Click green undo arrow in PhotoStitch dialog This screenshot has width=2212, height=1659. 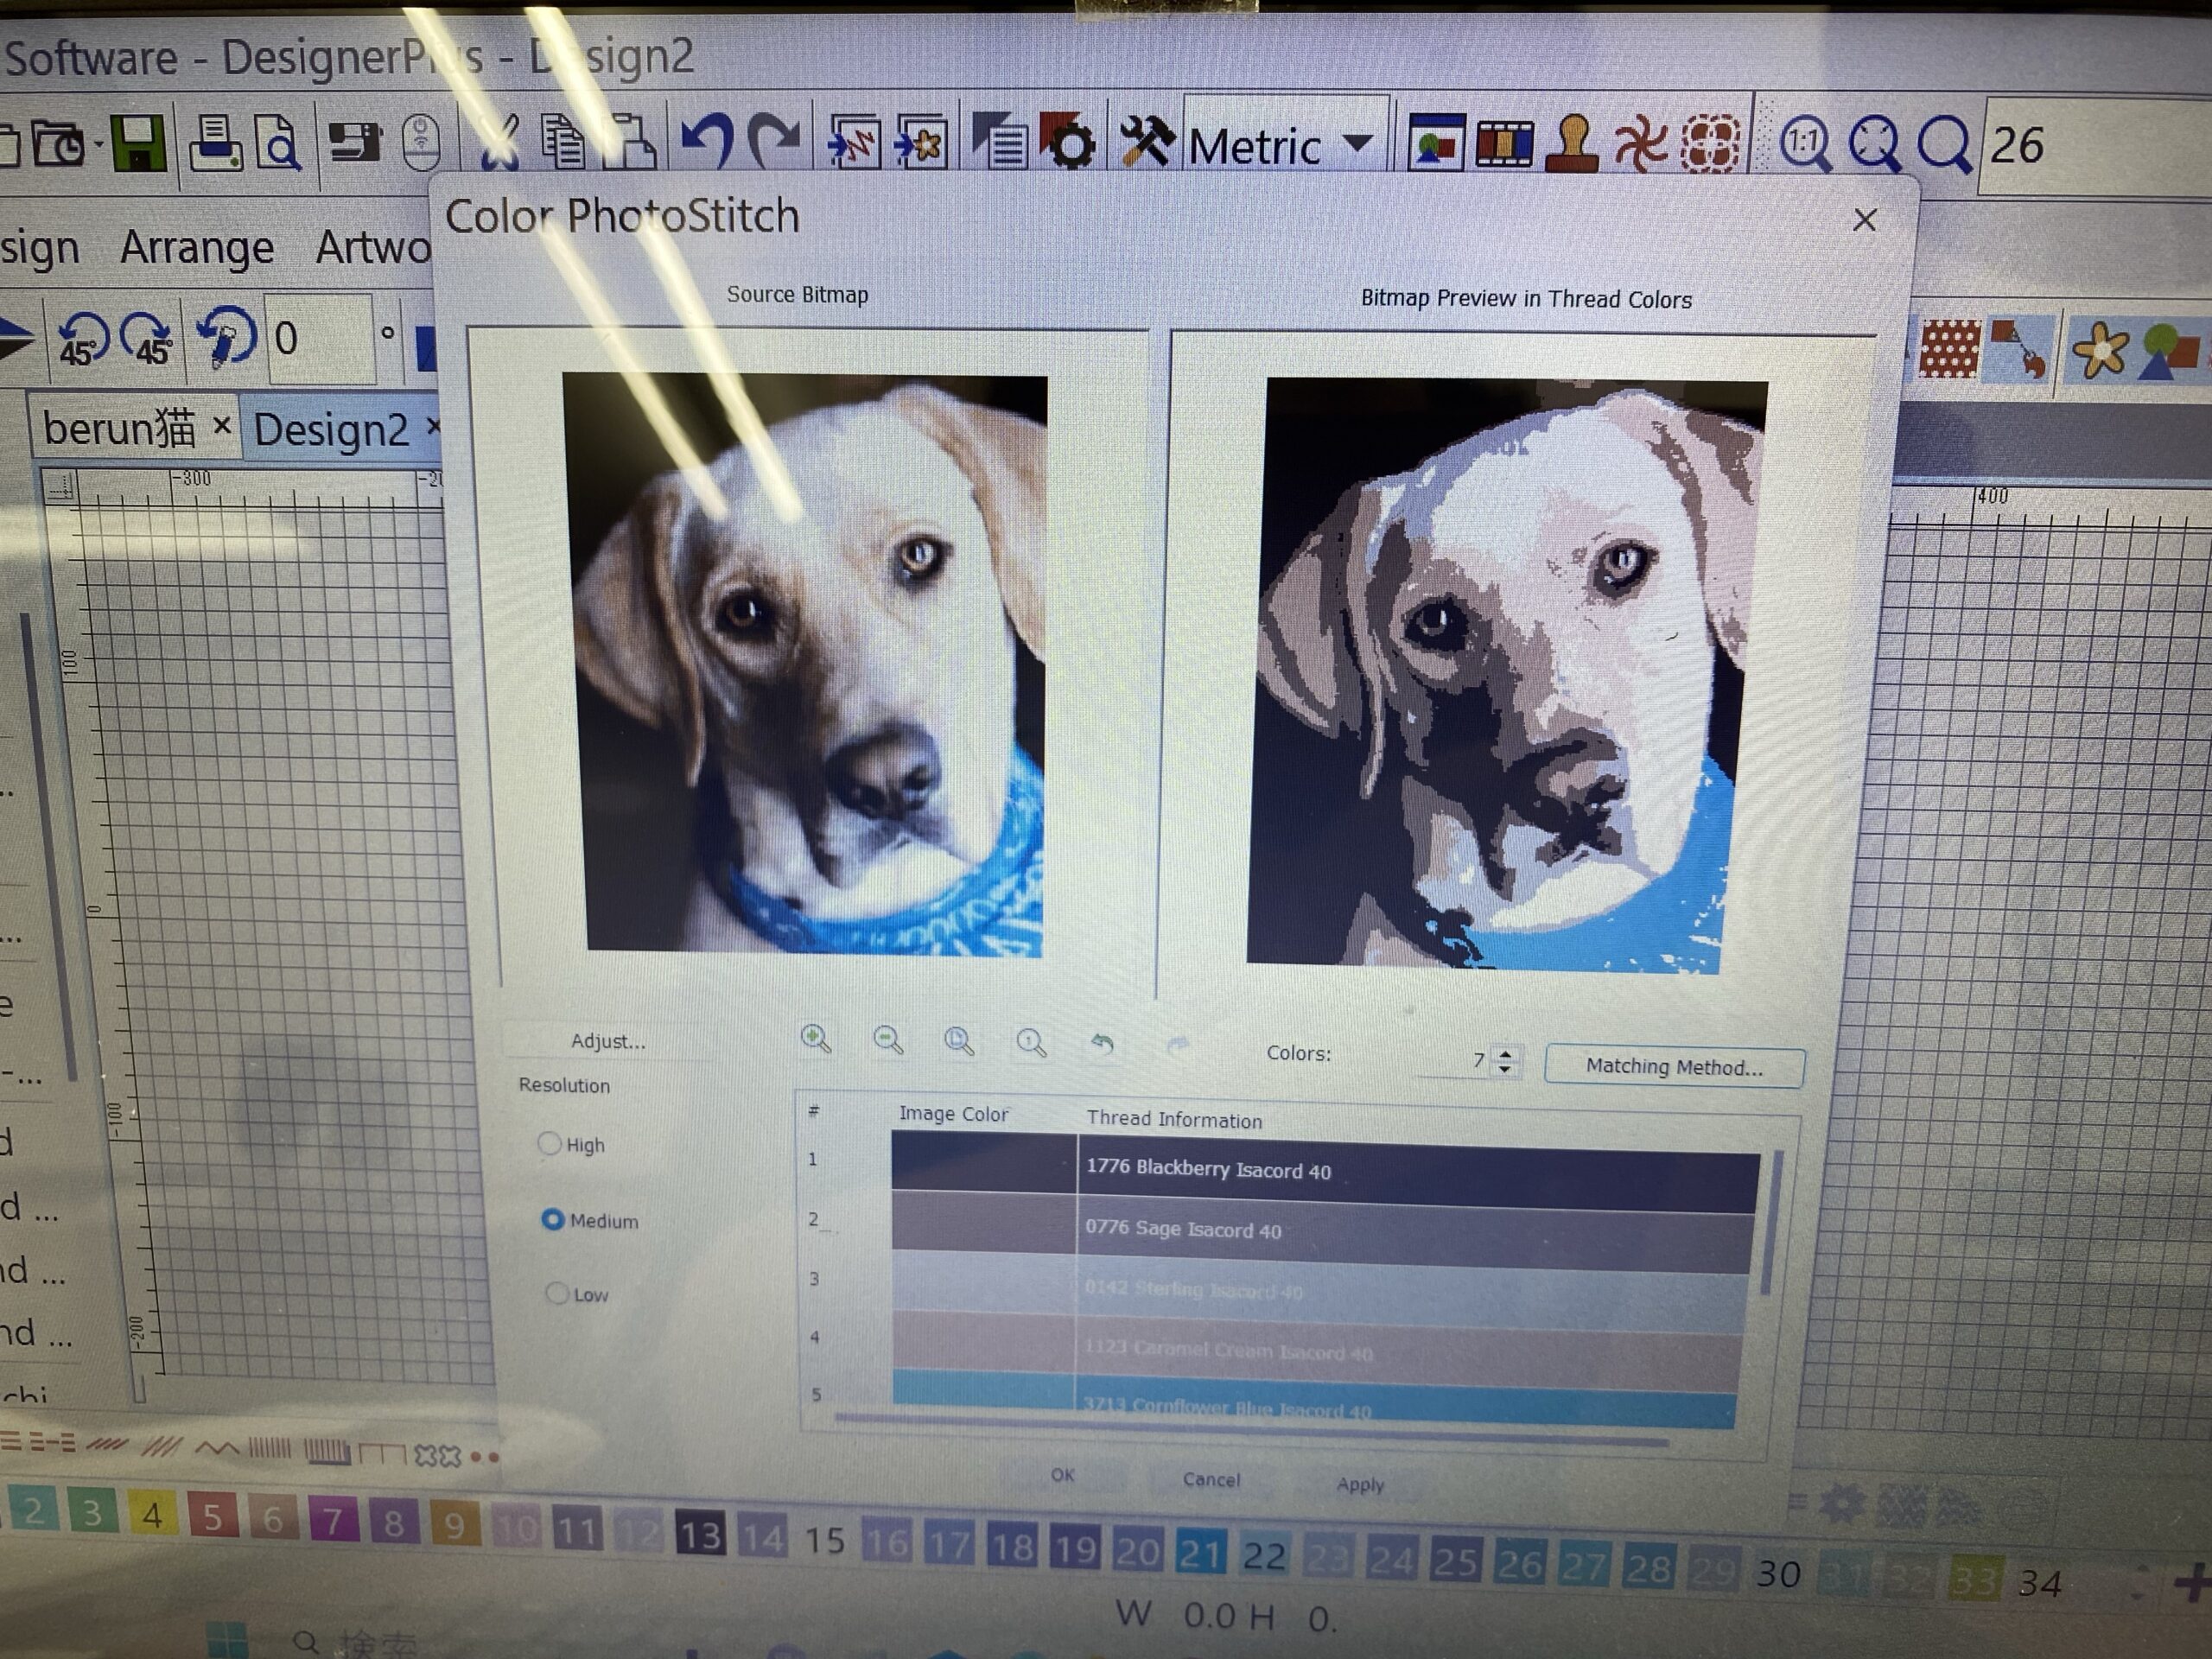[x=1103, y=1044]
